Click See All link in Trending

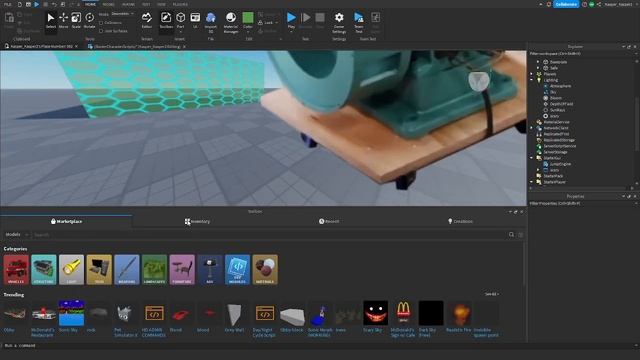491,294
